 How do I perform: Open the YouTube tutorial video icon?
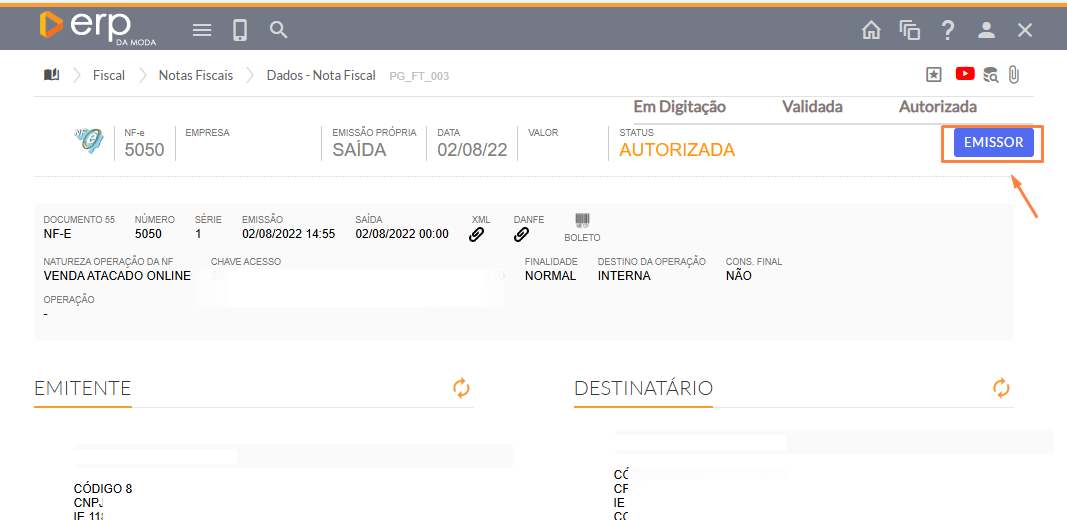965,74
